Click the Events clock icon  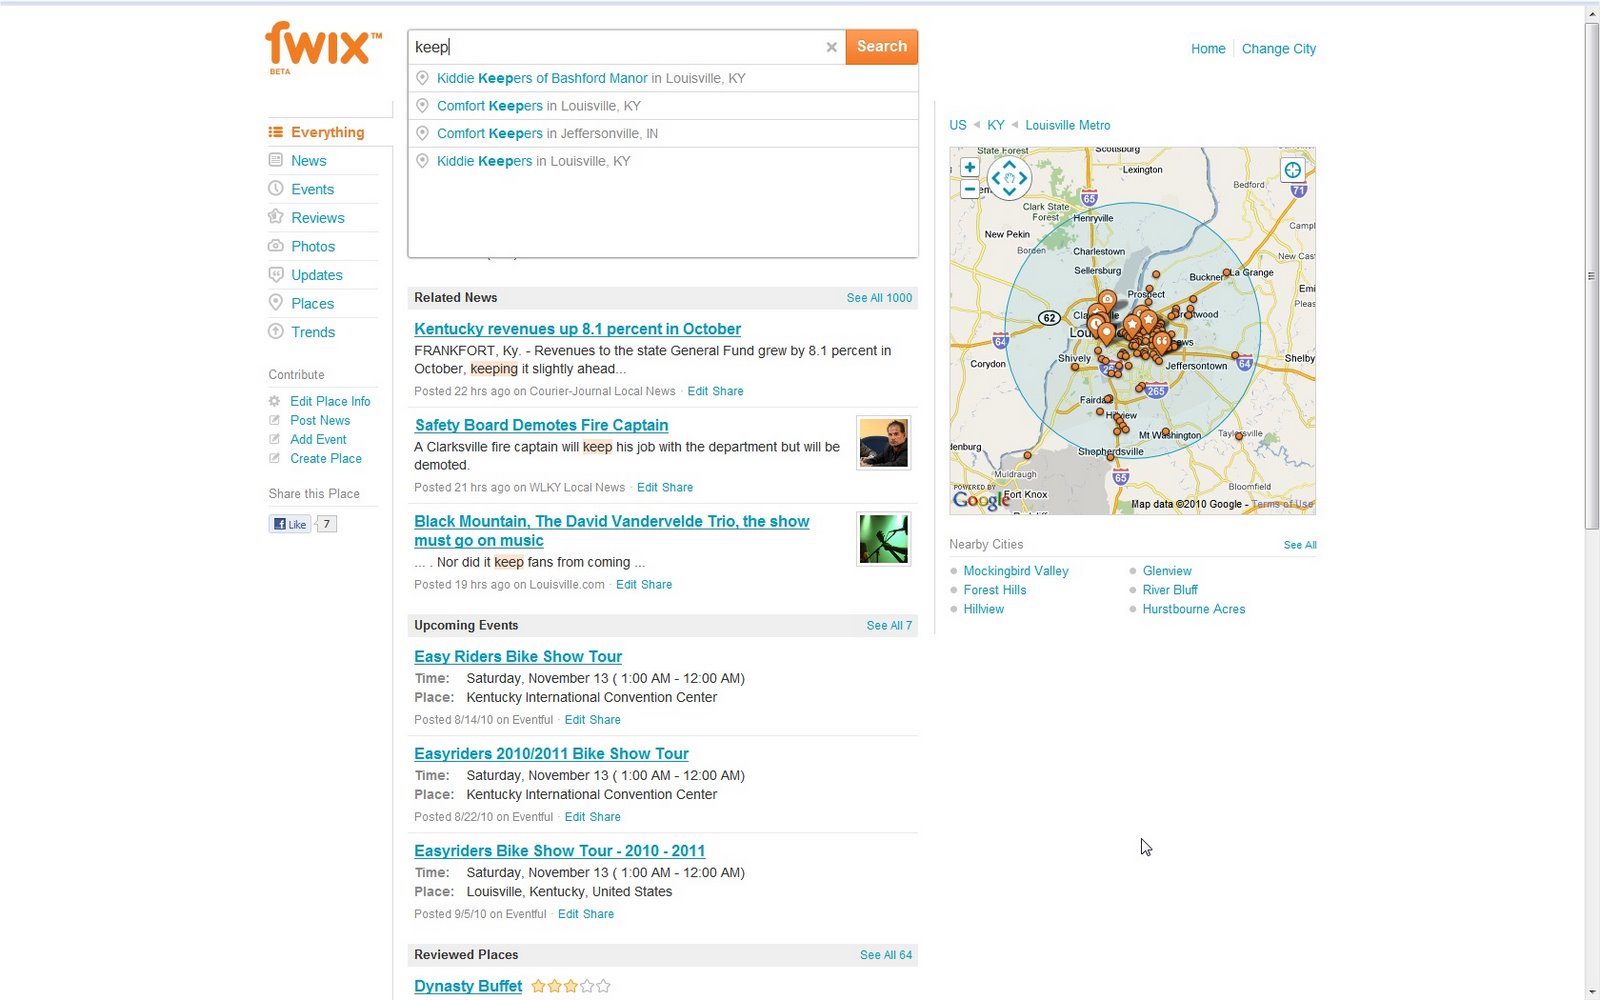click(x=275, y=188)
